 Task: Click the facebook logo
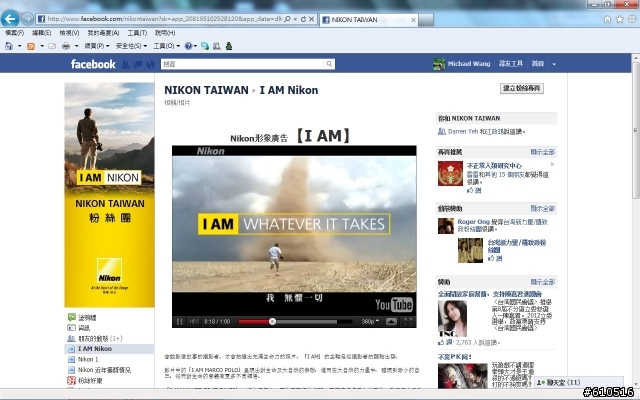point(93,64)
